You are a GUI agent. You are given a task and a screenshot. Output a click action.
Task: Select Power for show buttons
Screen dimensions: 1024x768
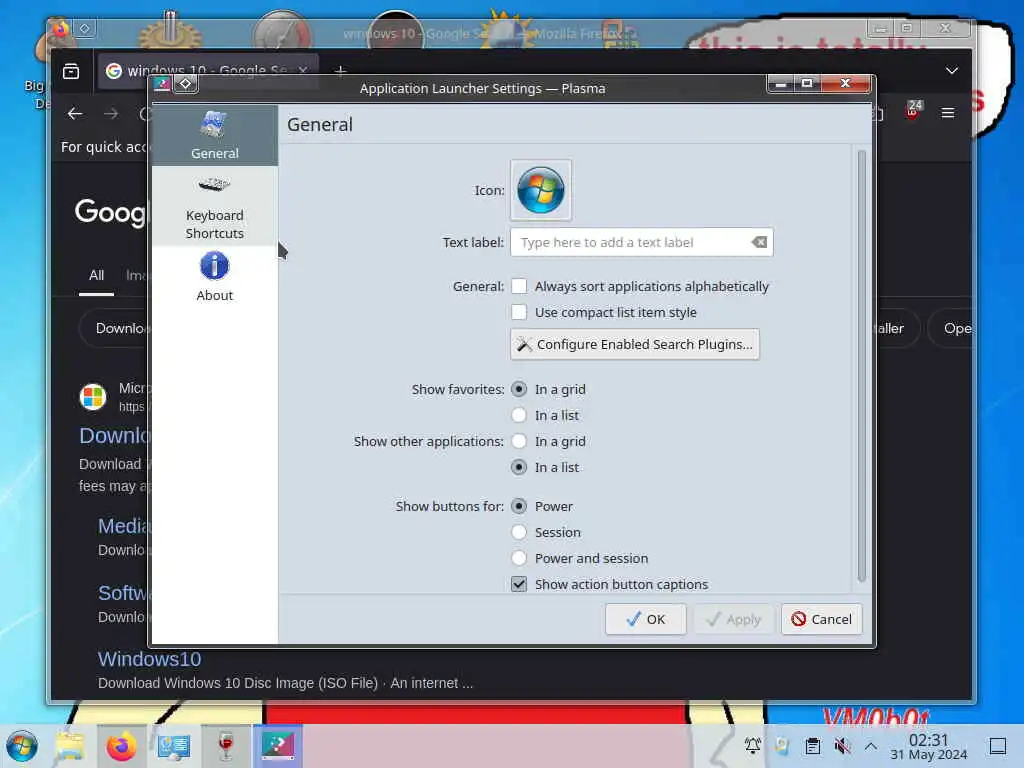pos(519,506)
